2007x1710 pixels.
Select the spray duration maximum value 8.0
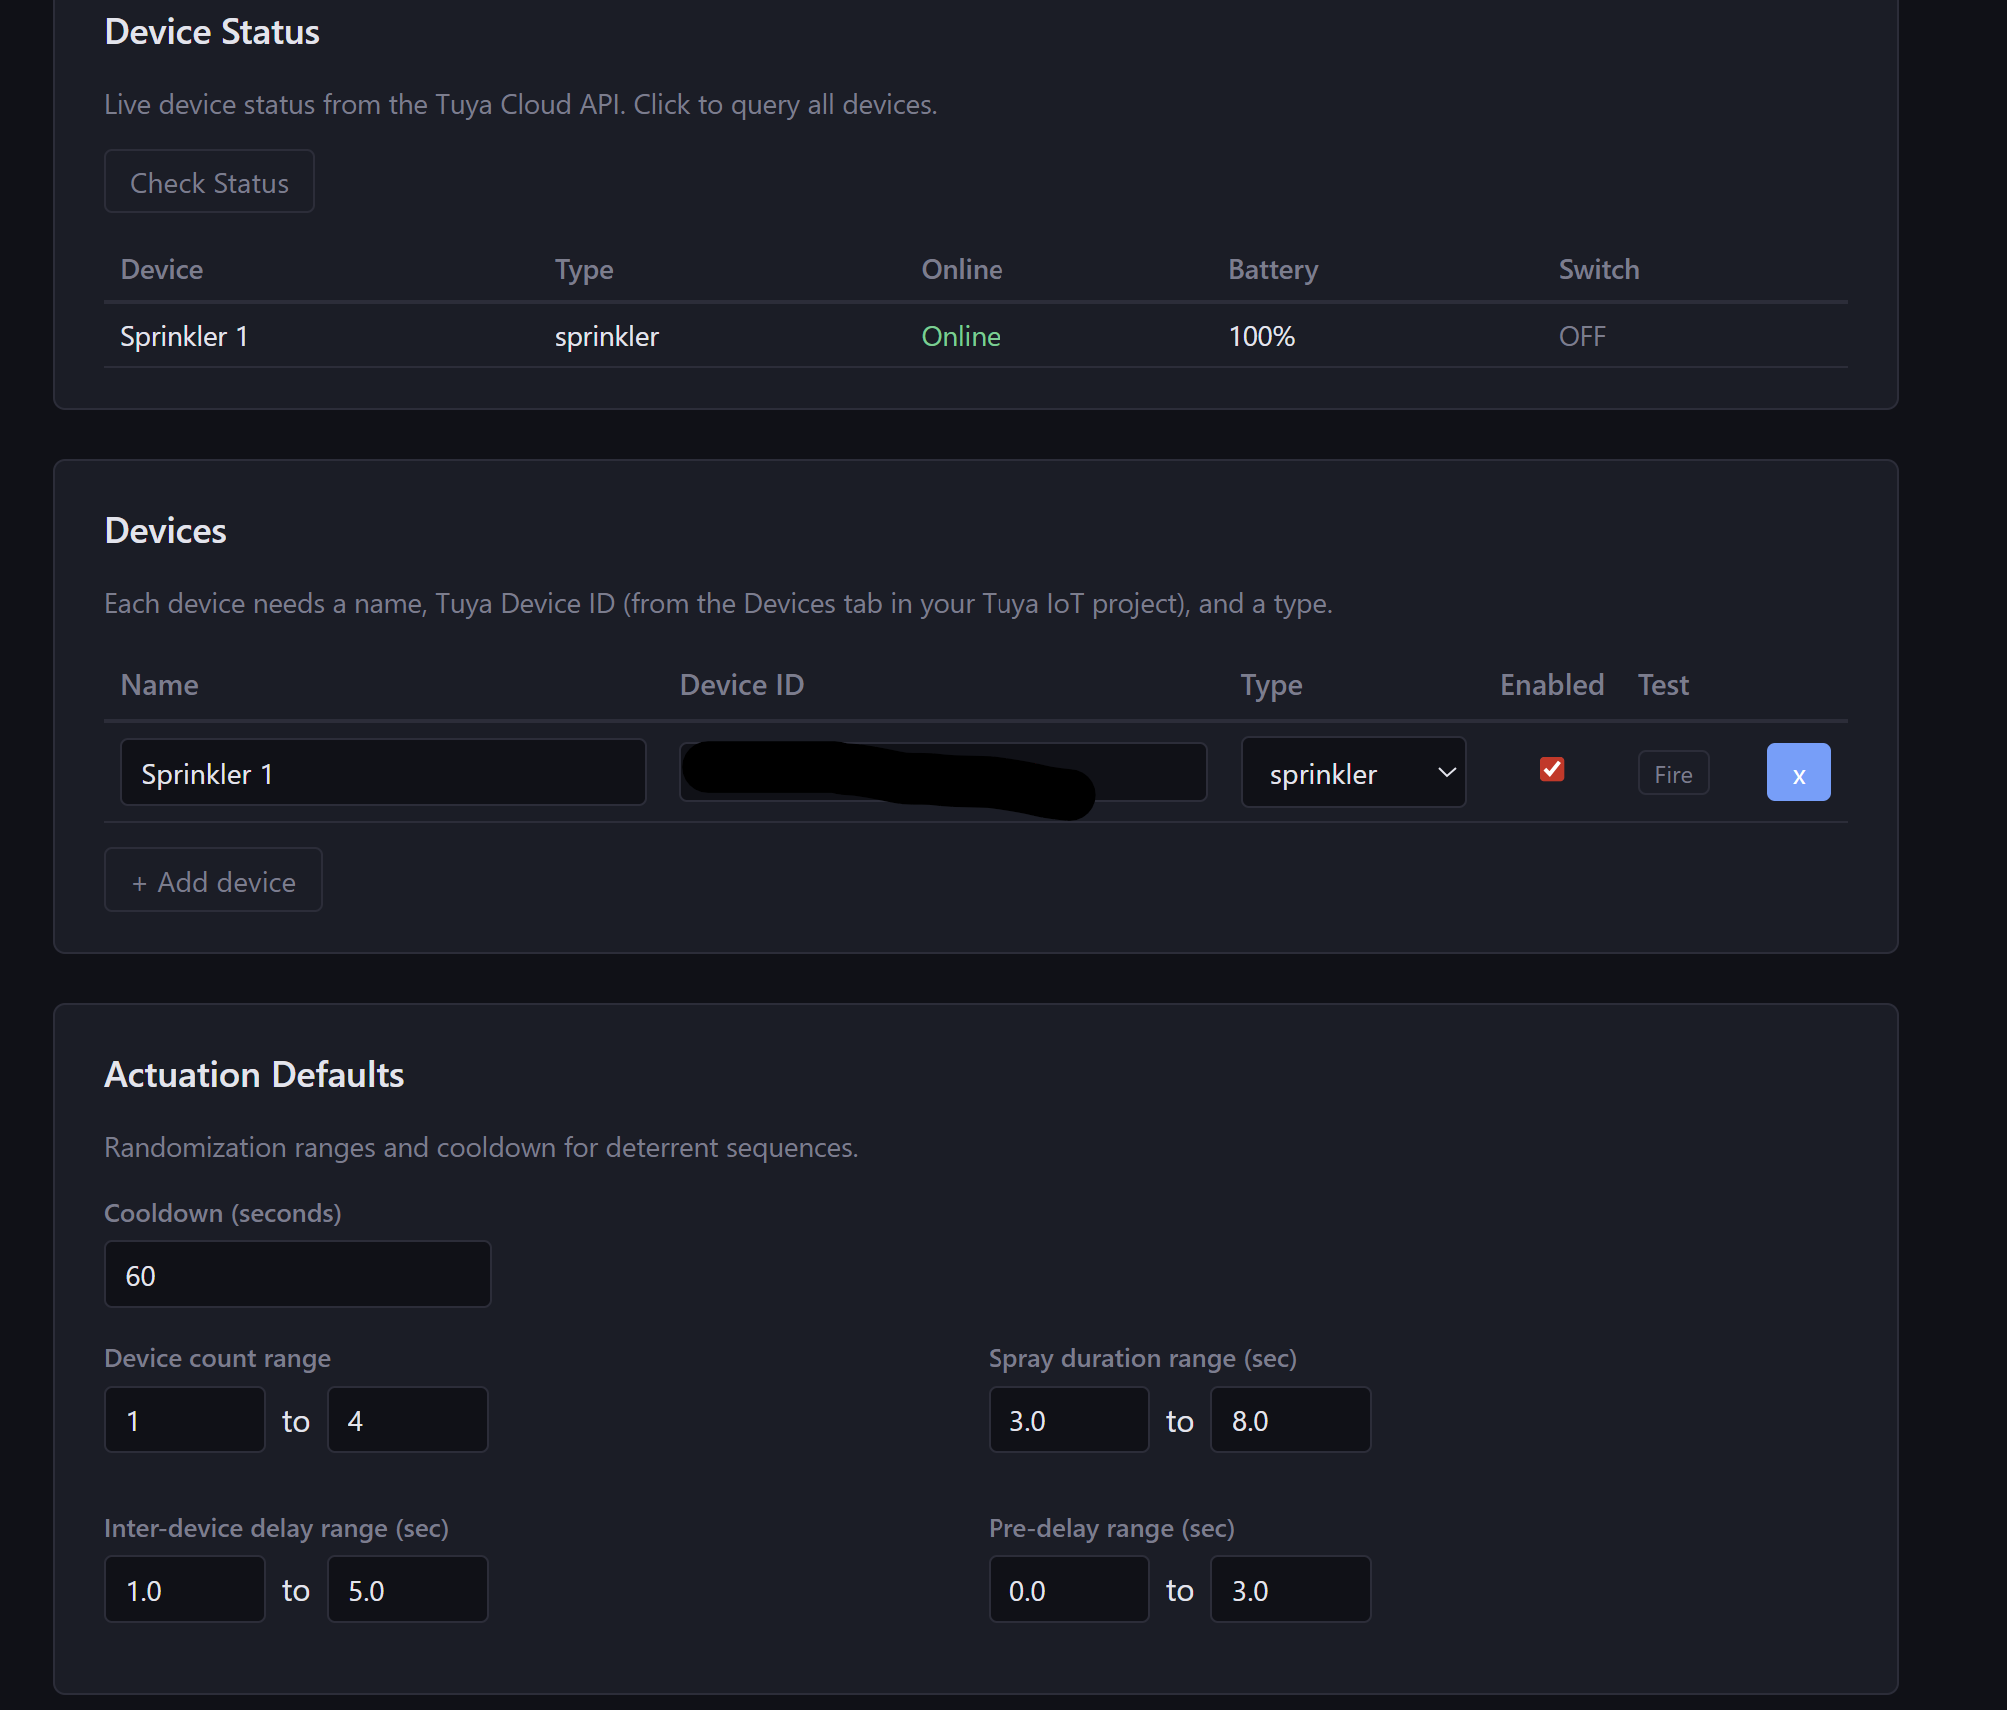[x=1290, y=1419]
